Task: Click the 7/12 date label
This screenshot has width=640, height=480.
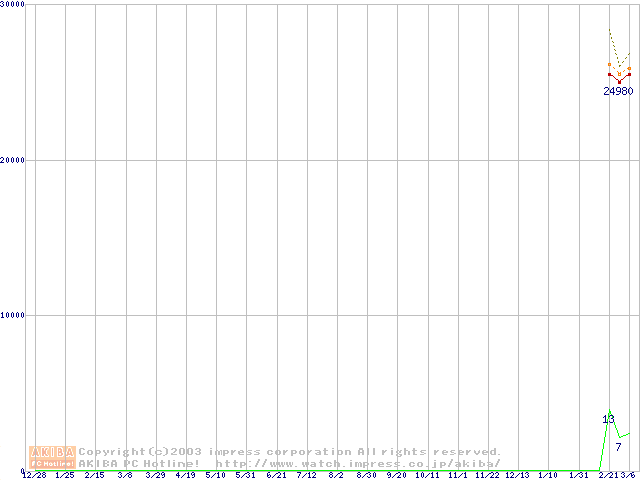Action: [x=306, y=475]
